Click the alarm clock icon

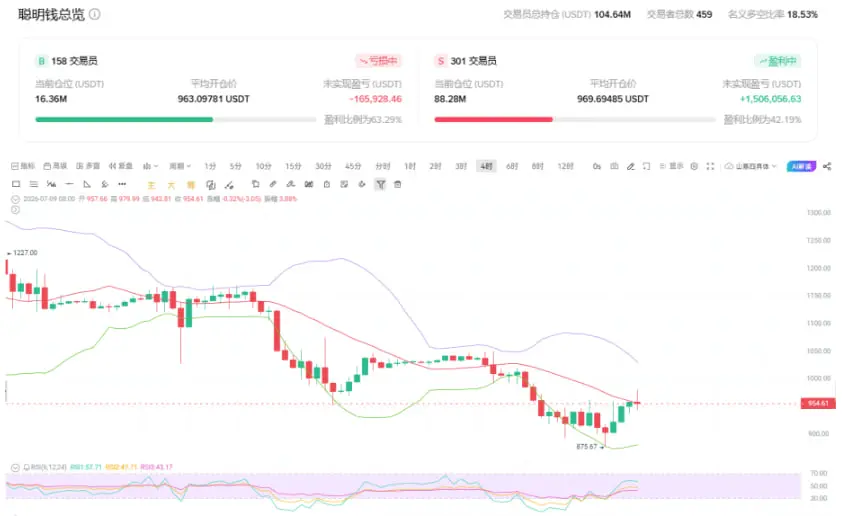pyautogui.click(x=326, y=184)
